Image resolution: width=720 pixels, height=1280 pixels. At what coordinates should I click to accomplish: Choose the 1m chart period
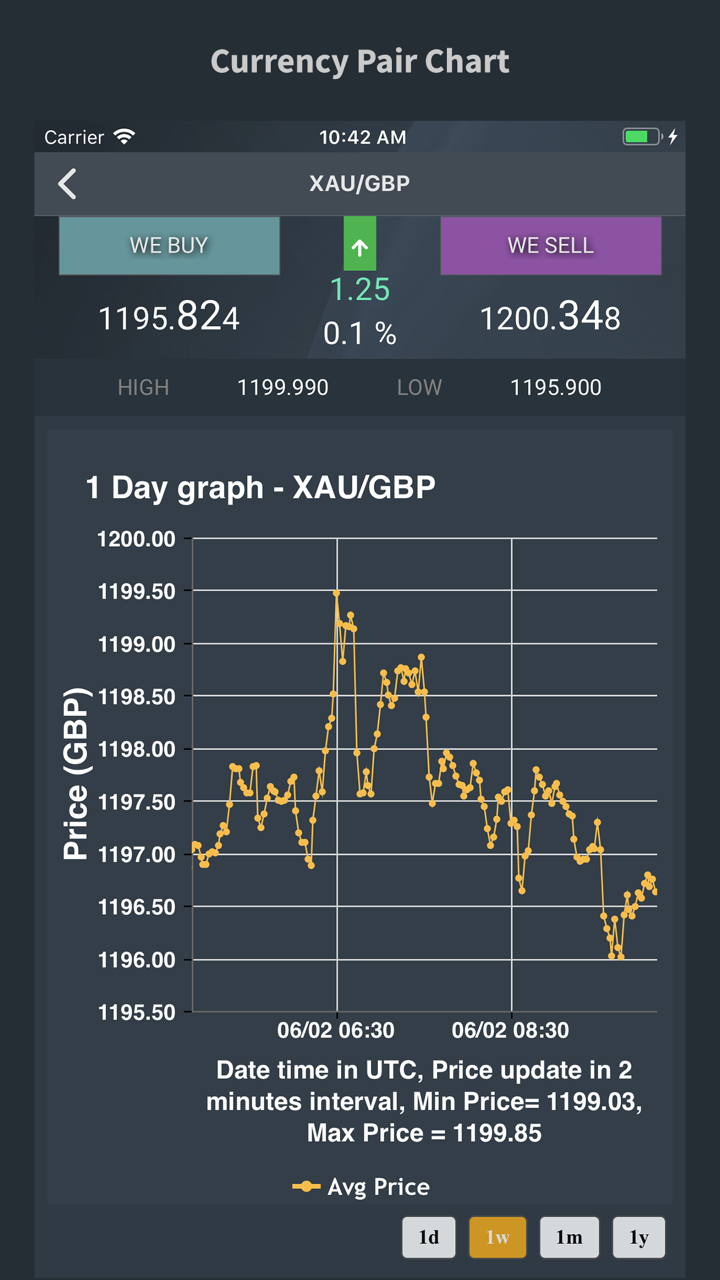coord(569,1237)
